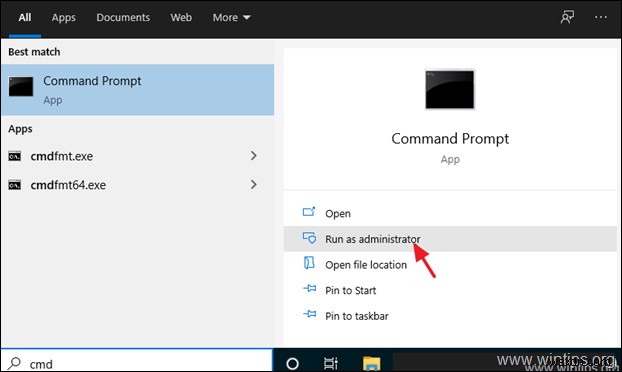Select Pin to Start
Screen dimensions: 622x372
click(450, 290)
